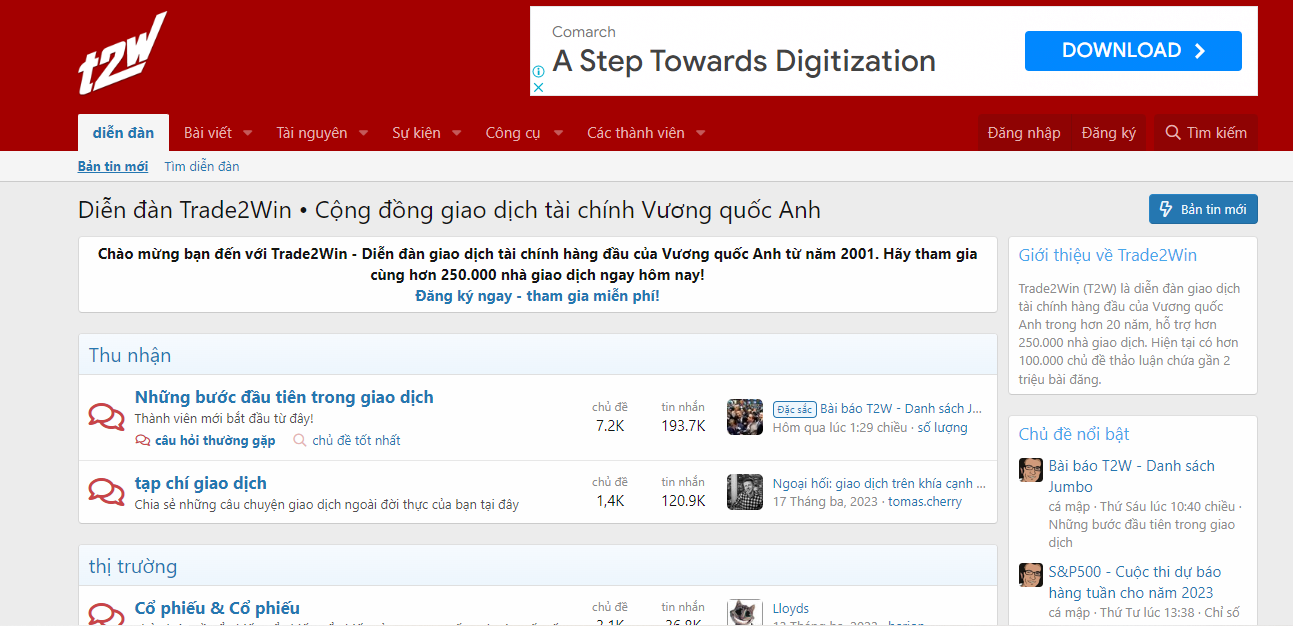Click the A Step Towards Digitization ad text
Screen dimensions: 1293x626
point(744,61)
